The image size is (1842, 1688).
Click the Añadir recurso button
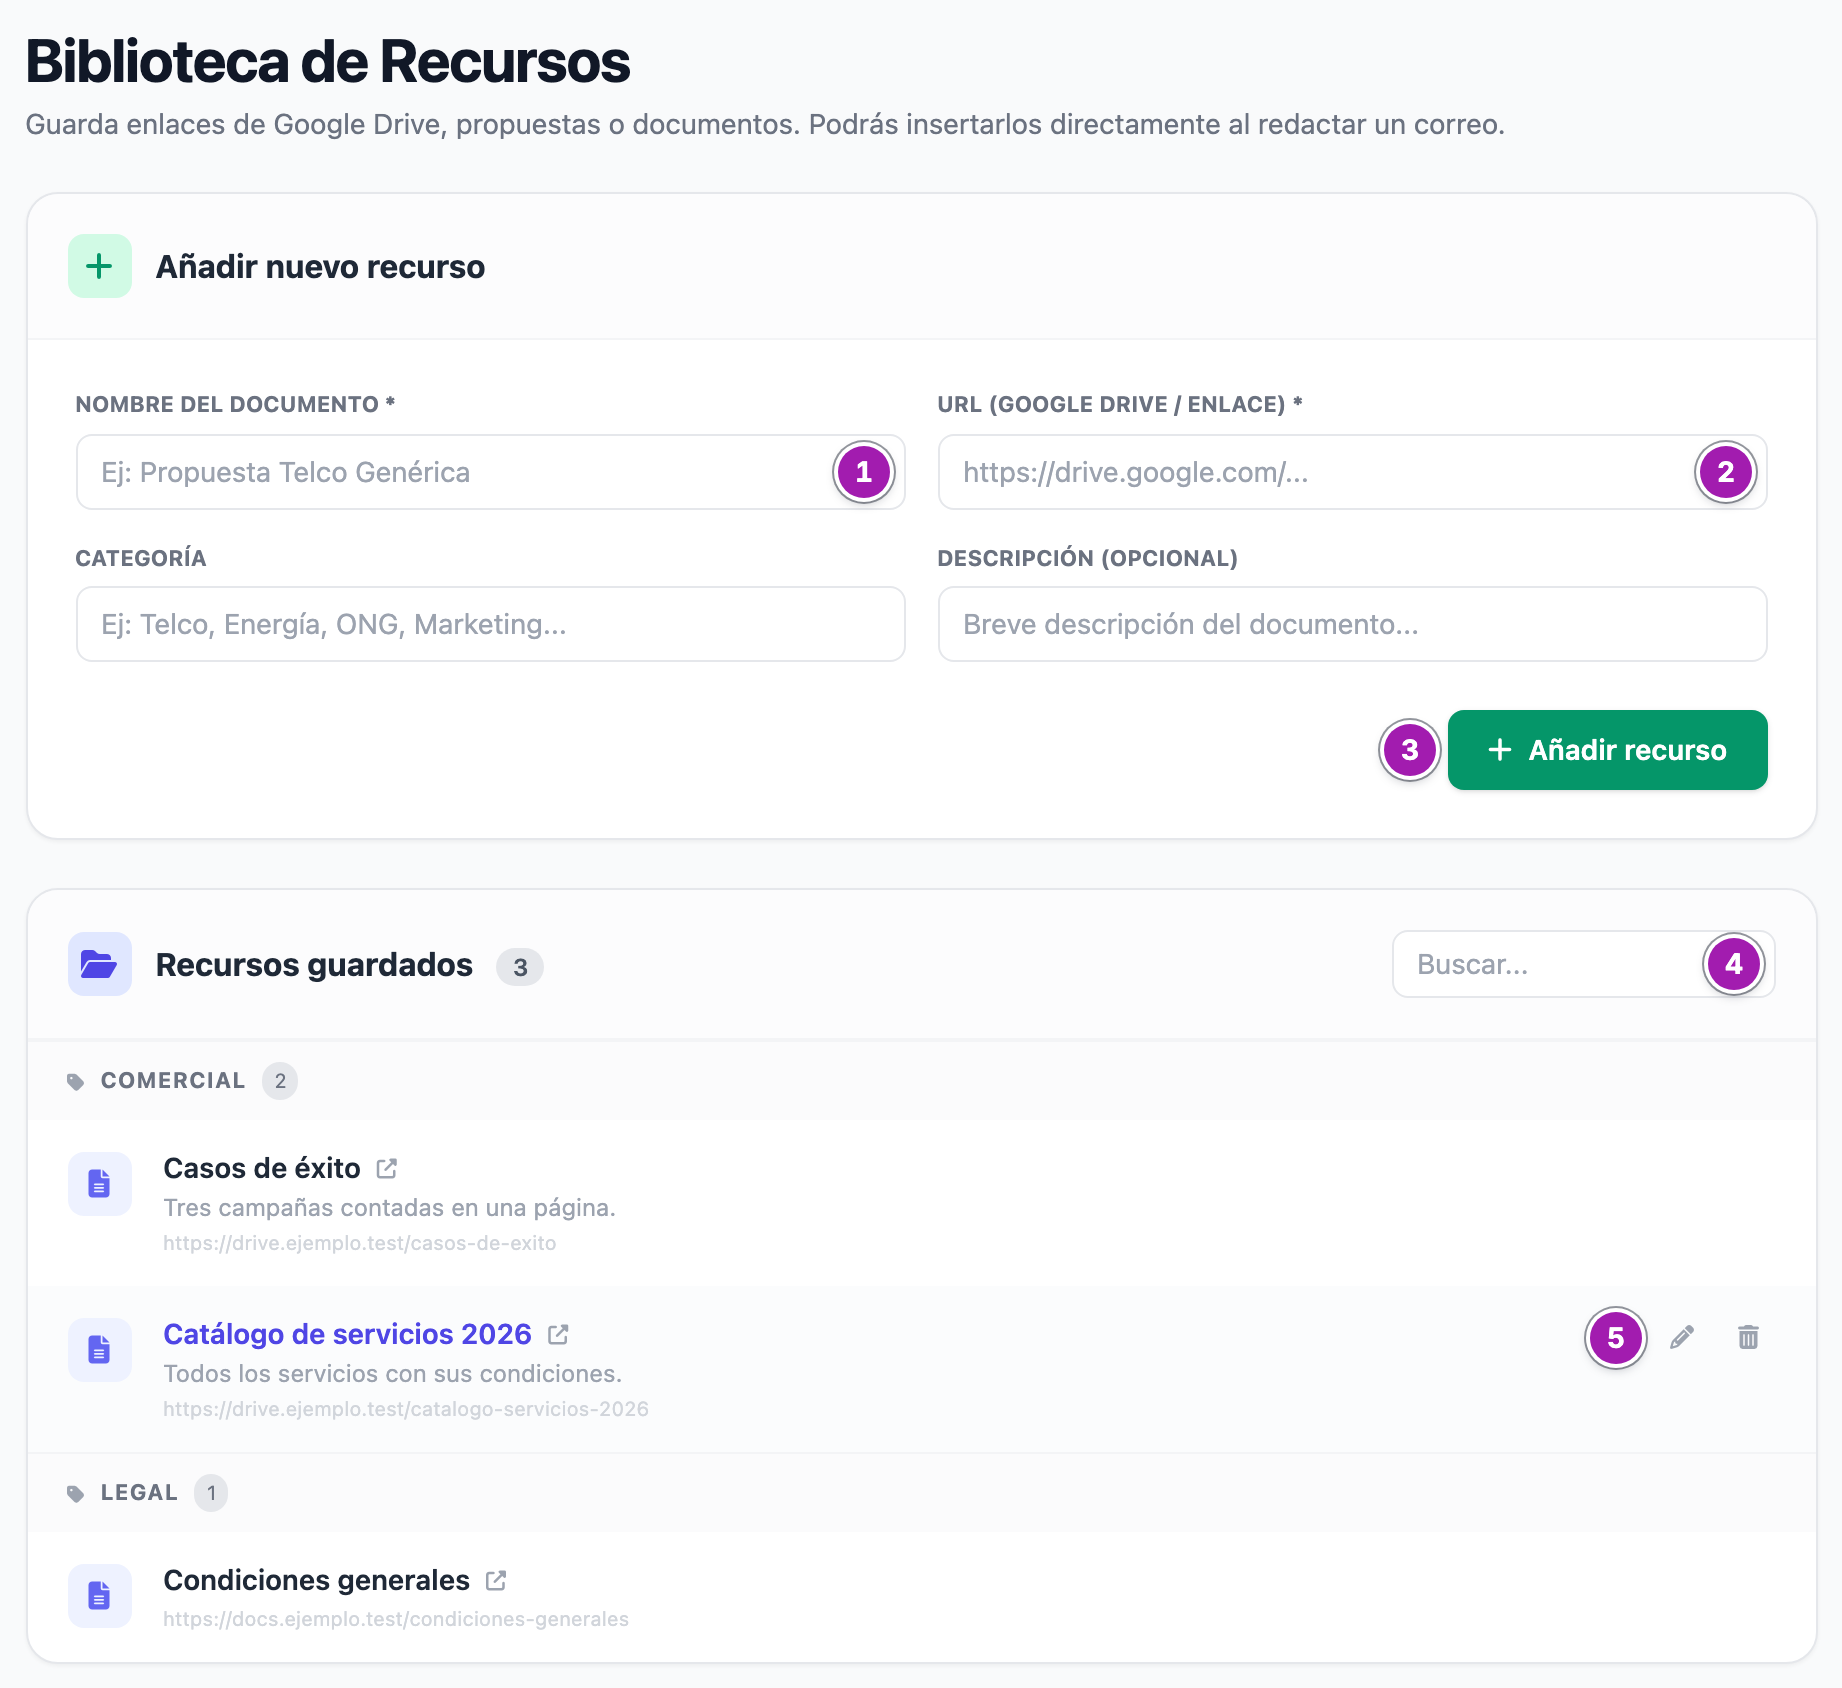coord(1608,750)
